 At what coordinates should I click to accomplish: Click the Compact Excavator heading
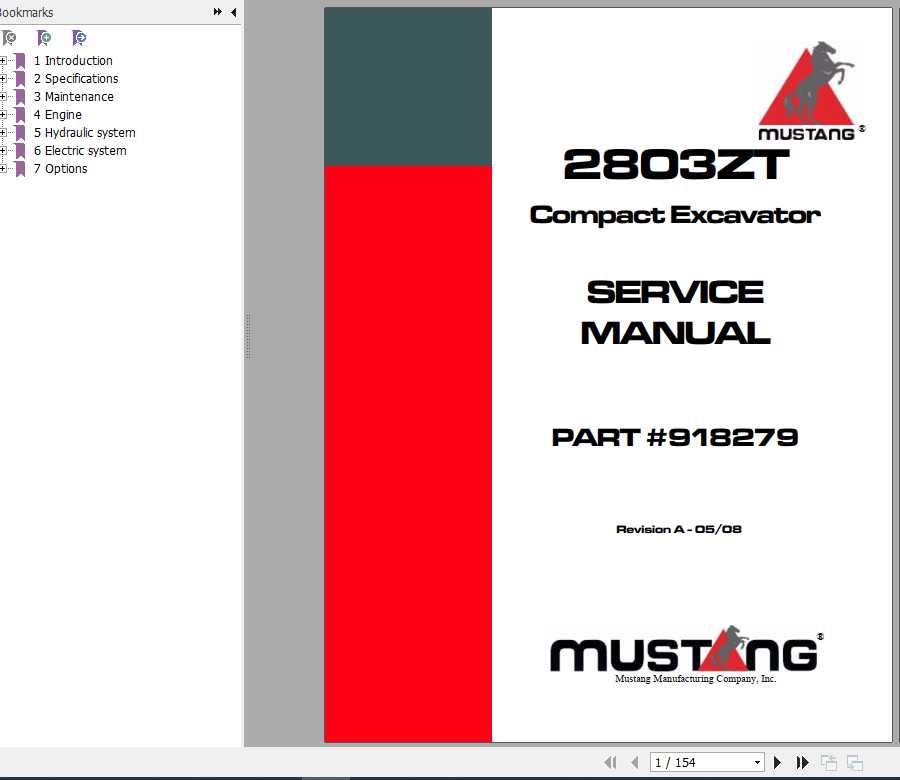675,215
